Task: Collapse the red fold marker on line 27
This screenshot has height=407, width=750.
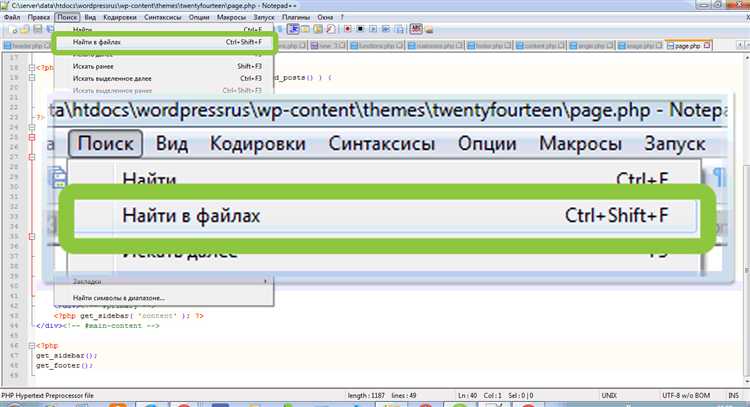Action: (x=32, y=157)
